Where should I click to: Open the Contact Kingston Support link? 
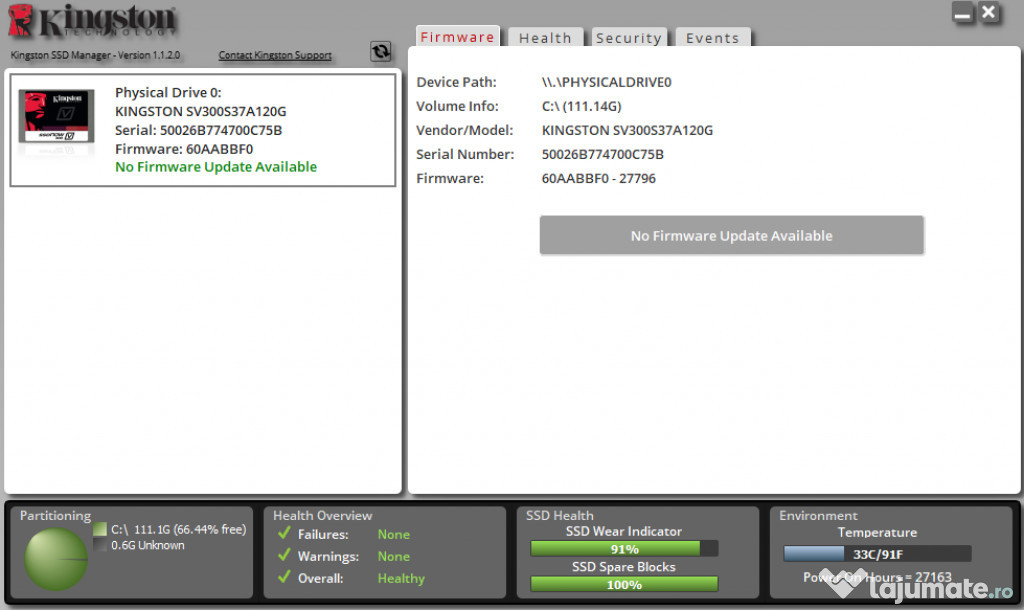tap(275, 56)
